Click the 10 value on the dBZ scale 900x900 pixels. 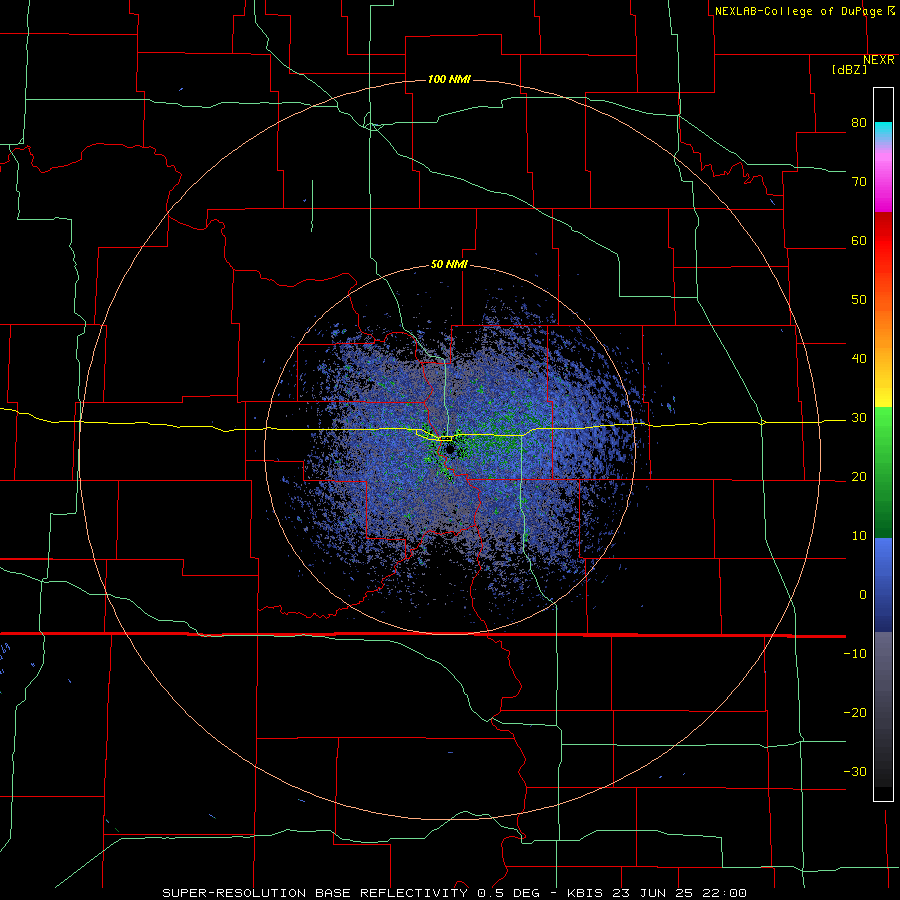click(859, 536)
